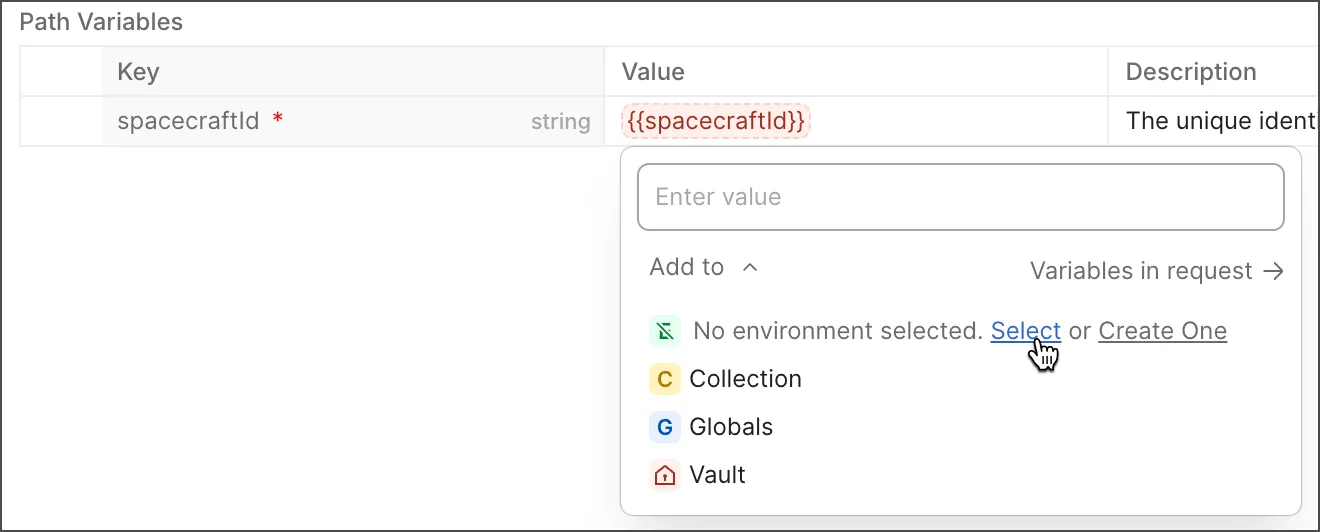Screen dimensions: 1320x532
Task: Click the Add to label
Action: pos(686,267)
